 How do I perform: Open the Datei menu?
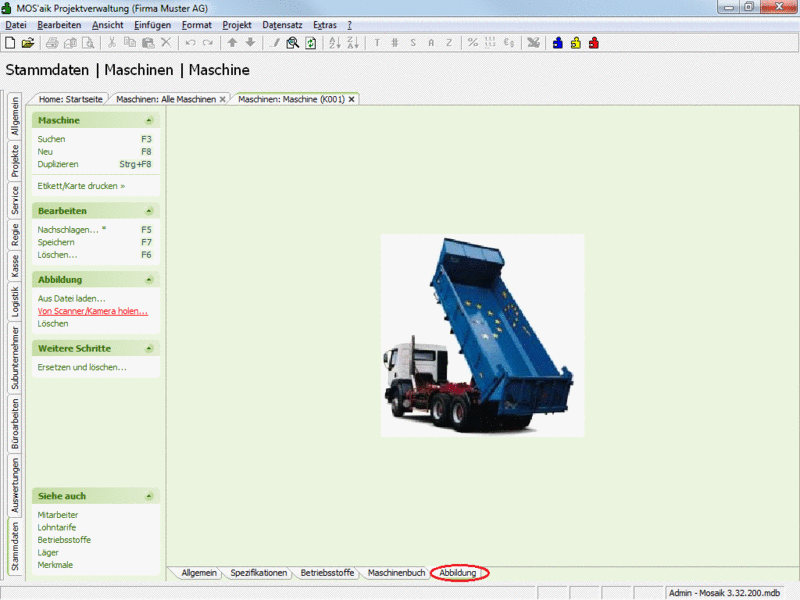(x=16, y=25)
